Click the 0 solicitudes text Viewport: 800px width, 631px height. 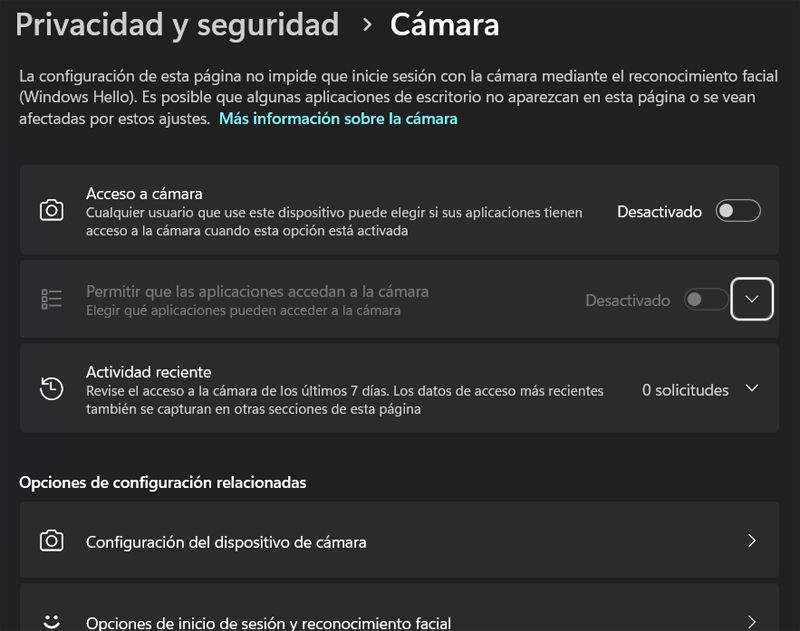pos(685,390)
